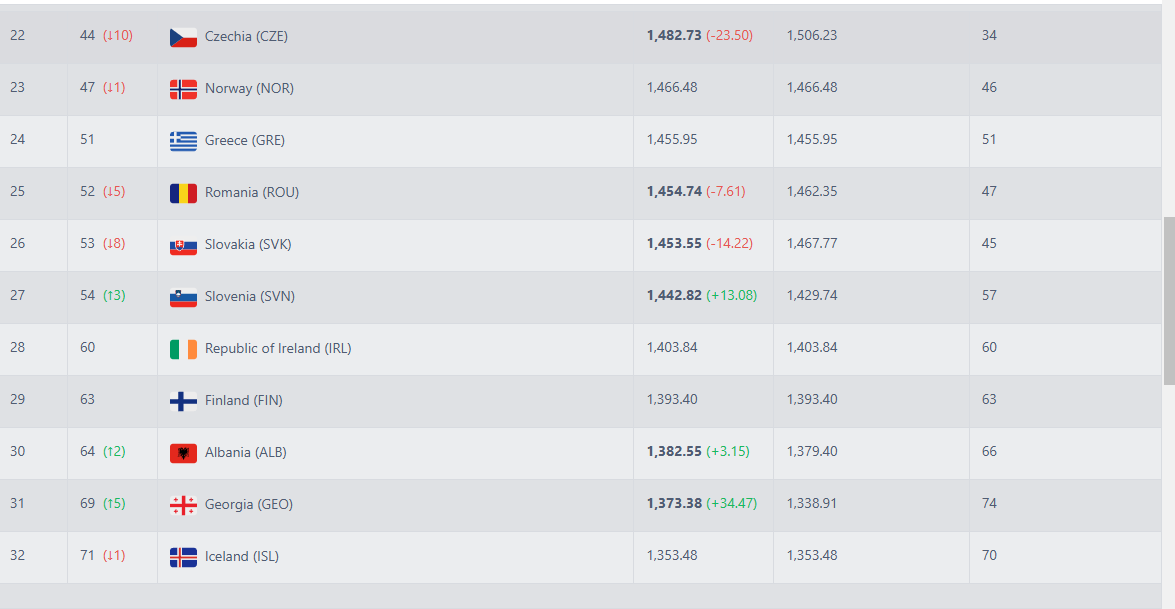The image size is (1175, 609).
Task: Click the Romania flag icon
Action: [183, 193]
